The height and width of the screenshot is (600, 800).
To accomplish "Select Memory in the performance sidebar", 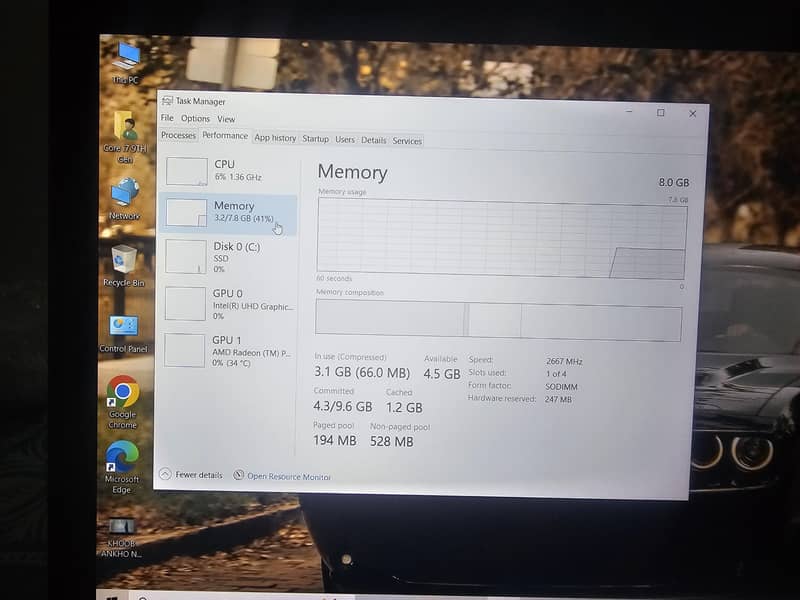I will (x=229, y=213).
